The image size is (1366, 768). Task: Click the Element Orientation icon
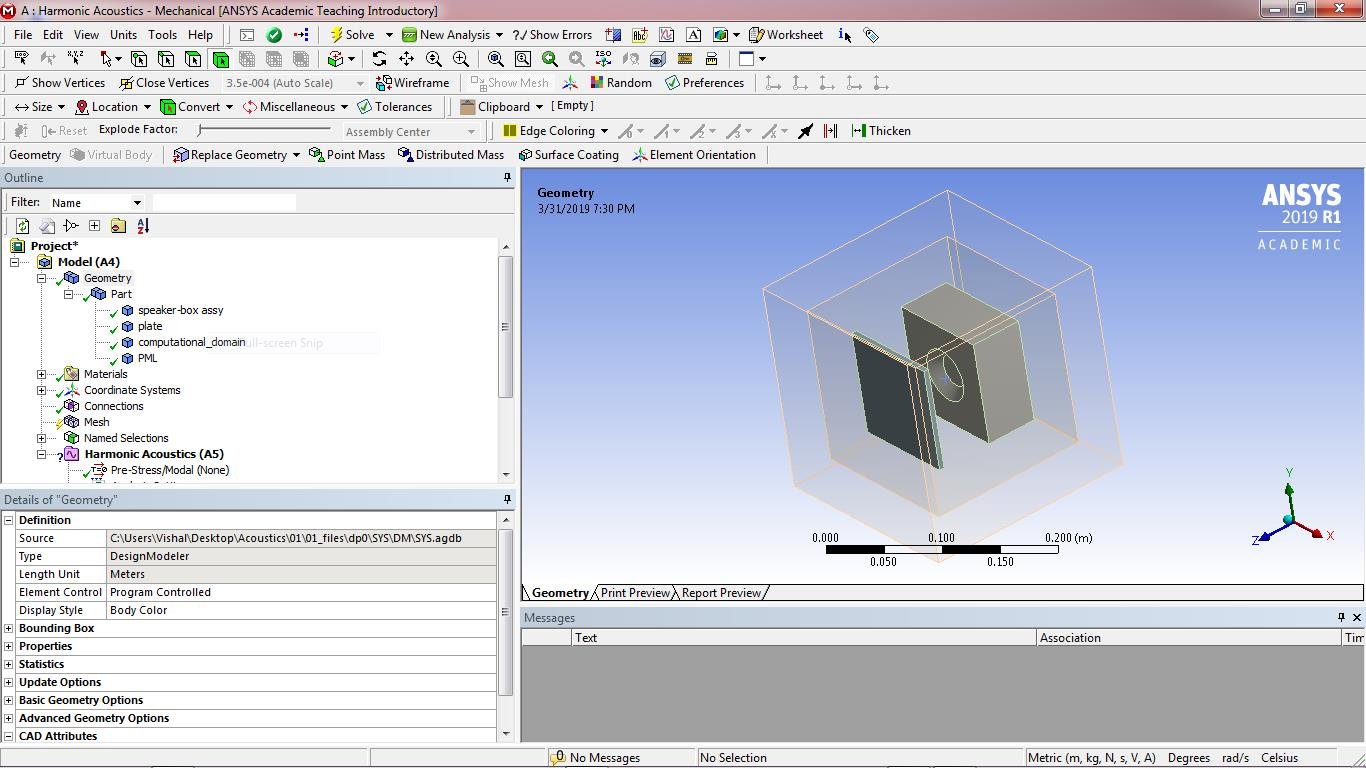point(639,155)
